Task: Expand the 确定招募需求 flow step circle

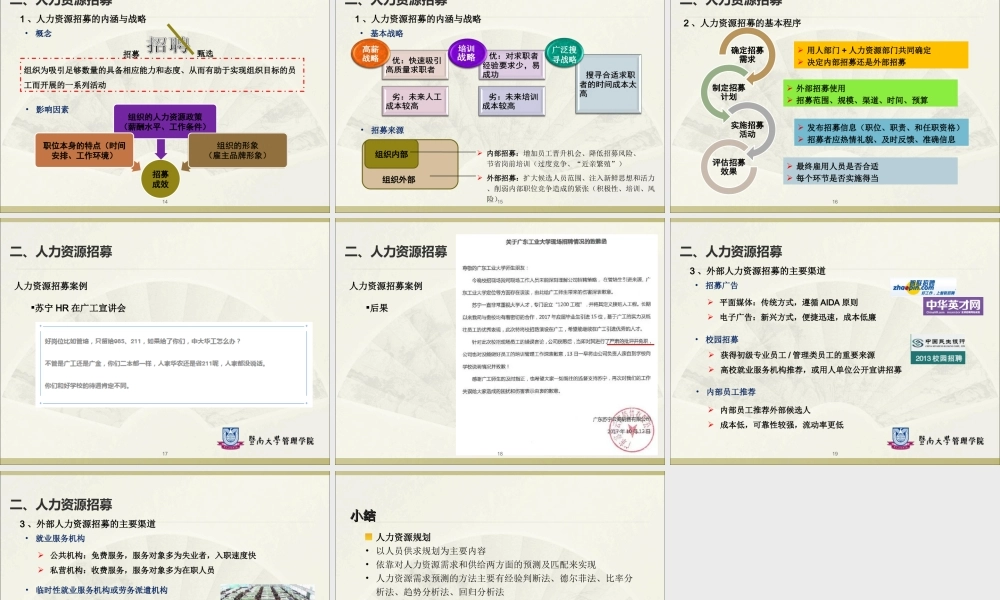Action: [745, 52]
